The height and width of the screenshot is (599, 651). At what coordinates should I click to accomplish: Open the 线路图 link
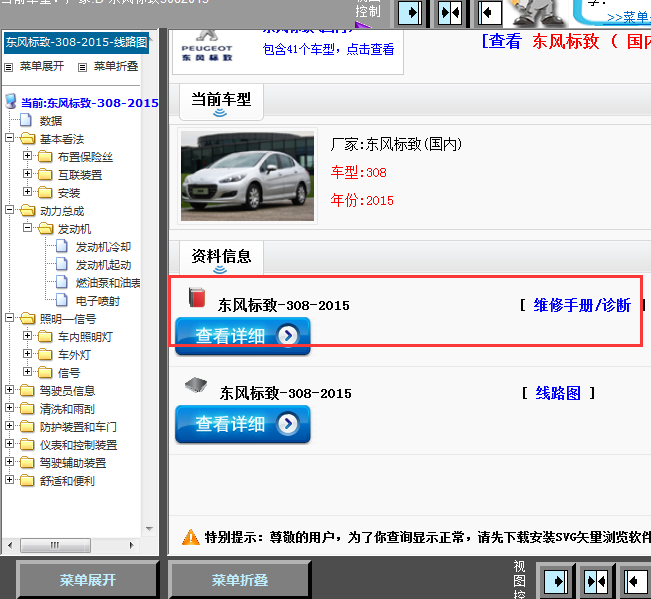coord(558,393)
